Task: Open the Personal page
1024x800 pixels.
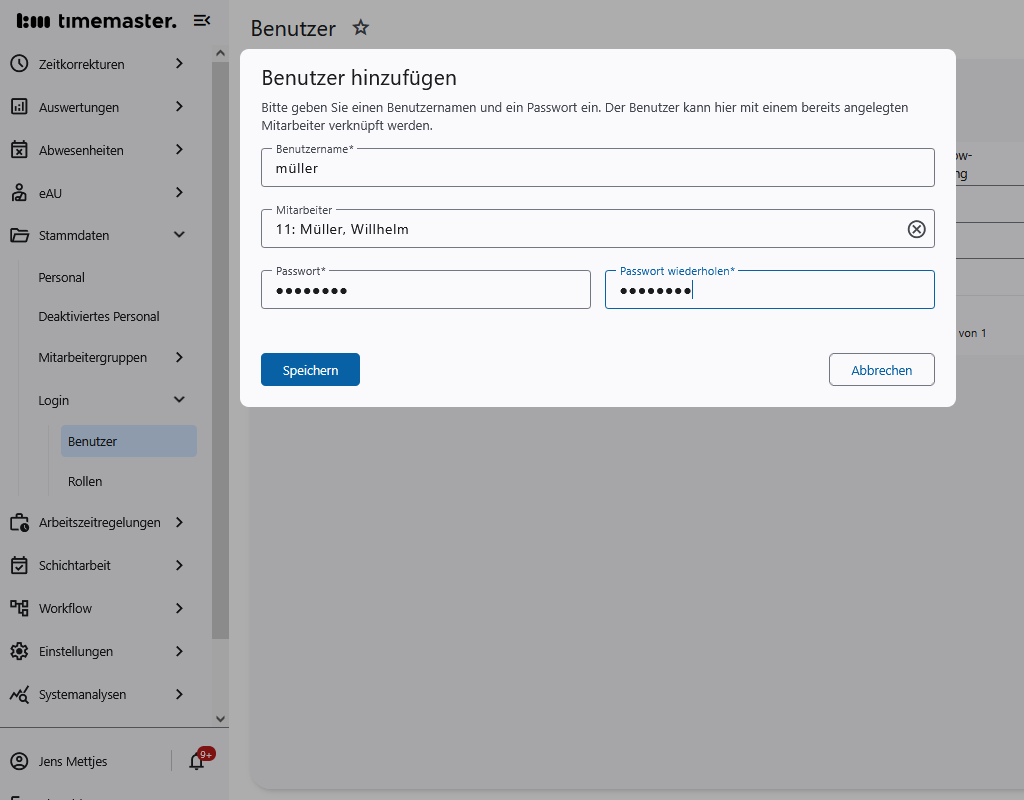Action: 63,277
